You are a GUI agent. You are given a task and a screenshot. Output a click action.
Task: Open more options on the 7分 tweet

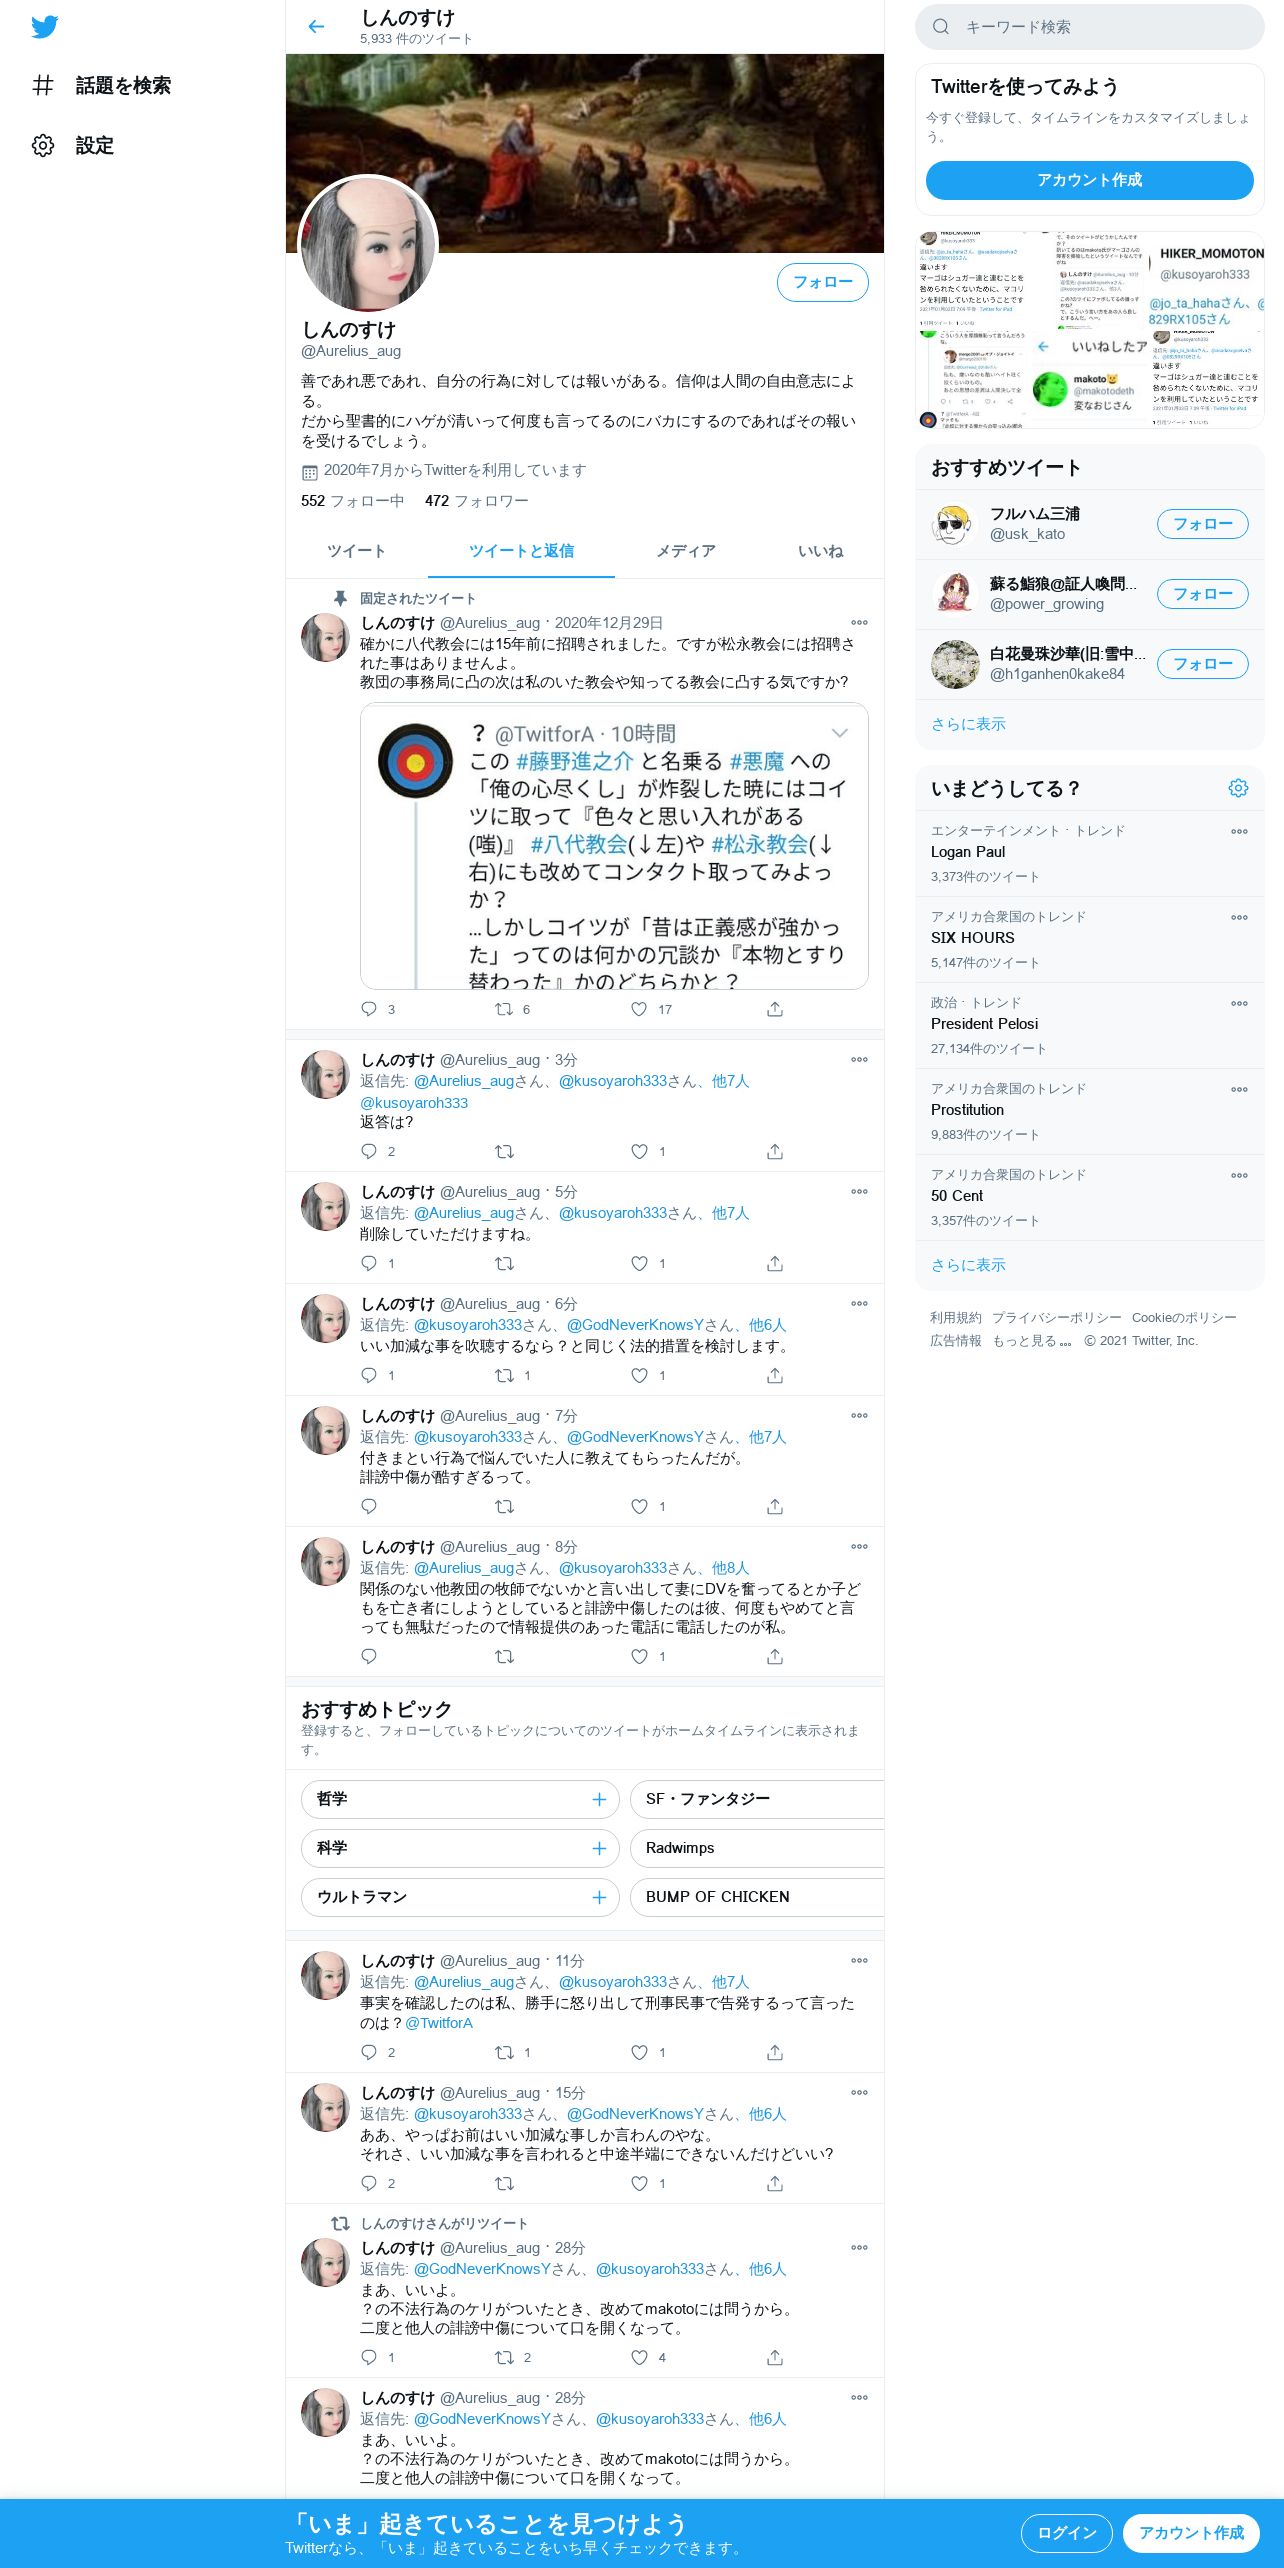(x=859, y=1416)
